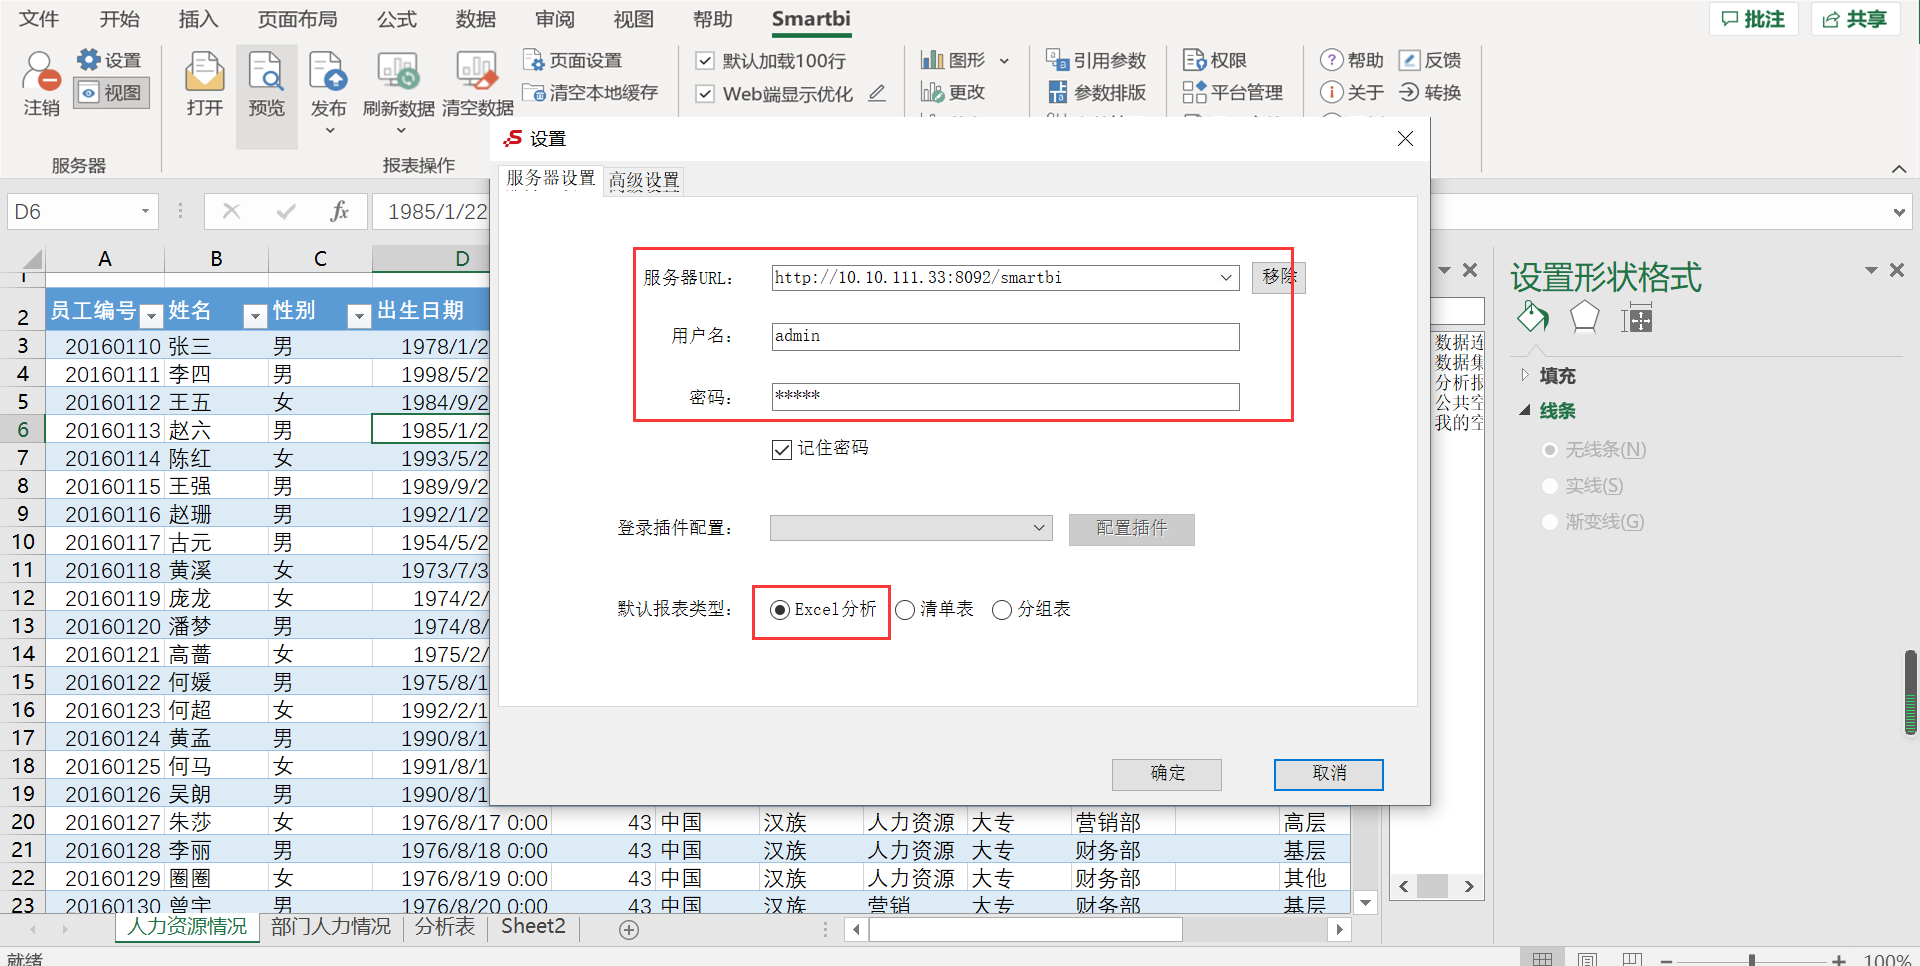Open 平台管理 platform management

pos(1232,93)
